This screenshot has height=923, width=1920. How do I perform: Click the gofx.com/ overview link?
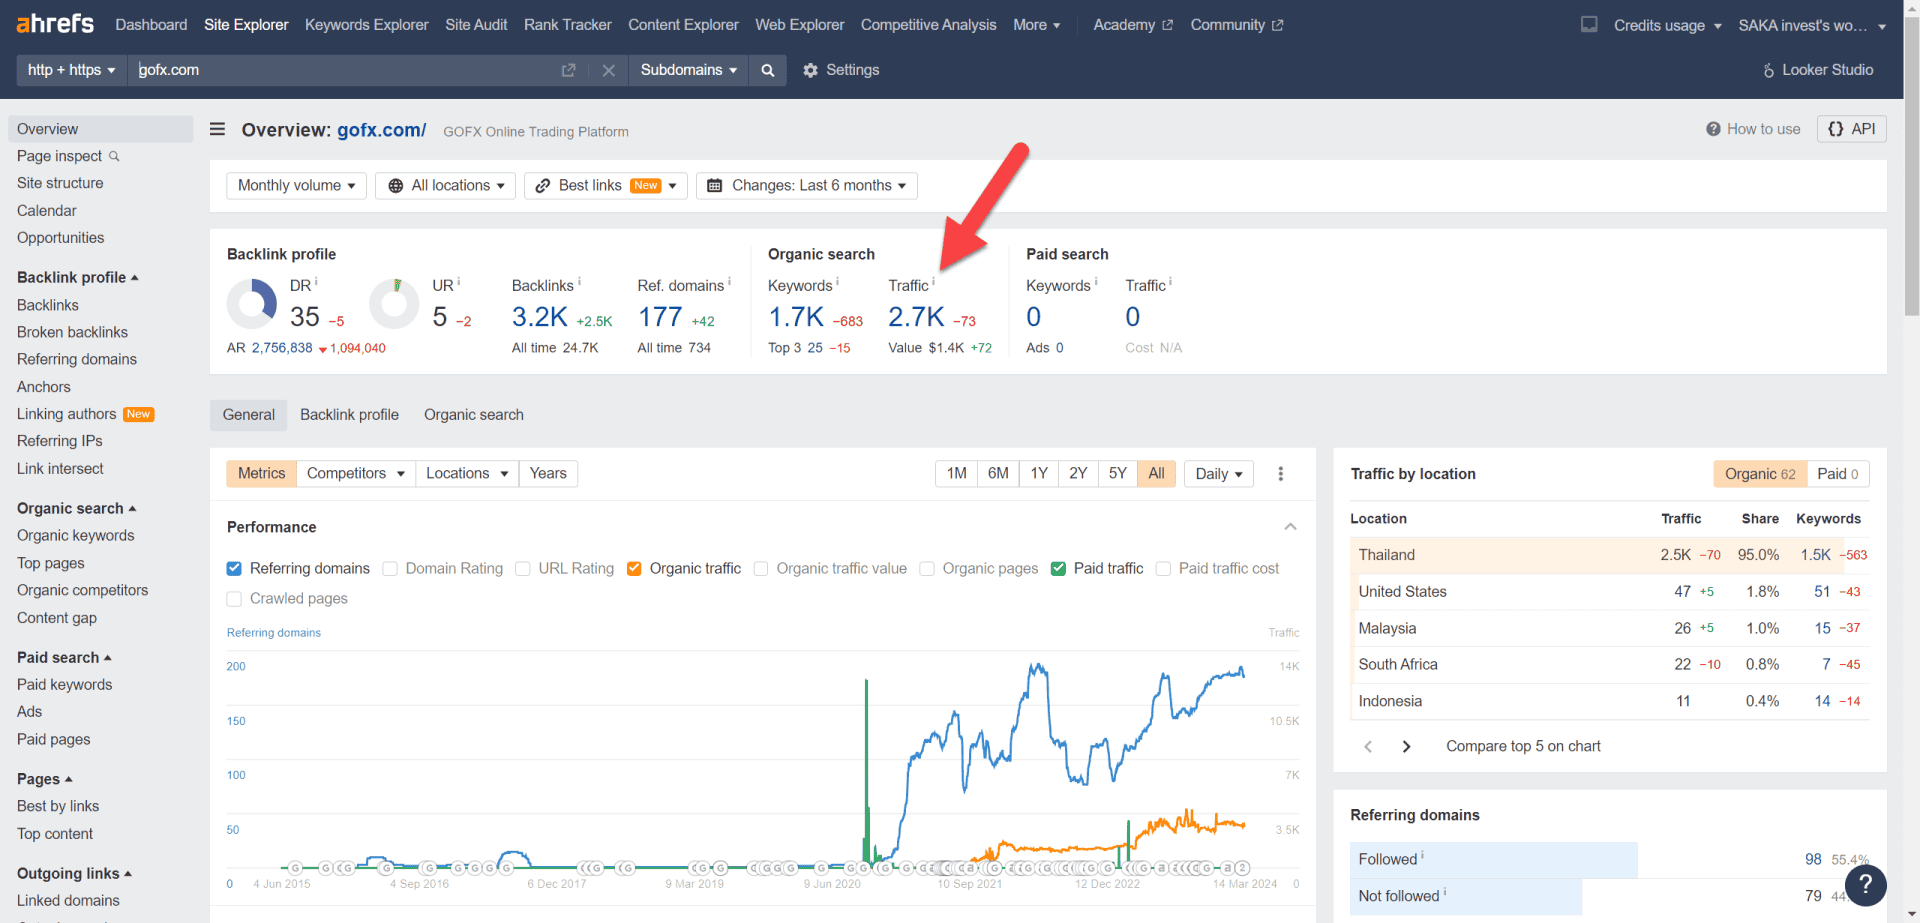click(x=381, y=130)
